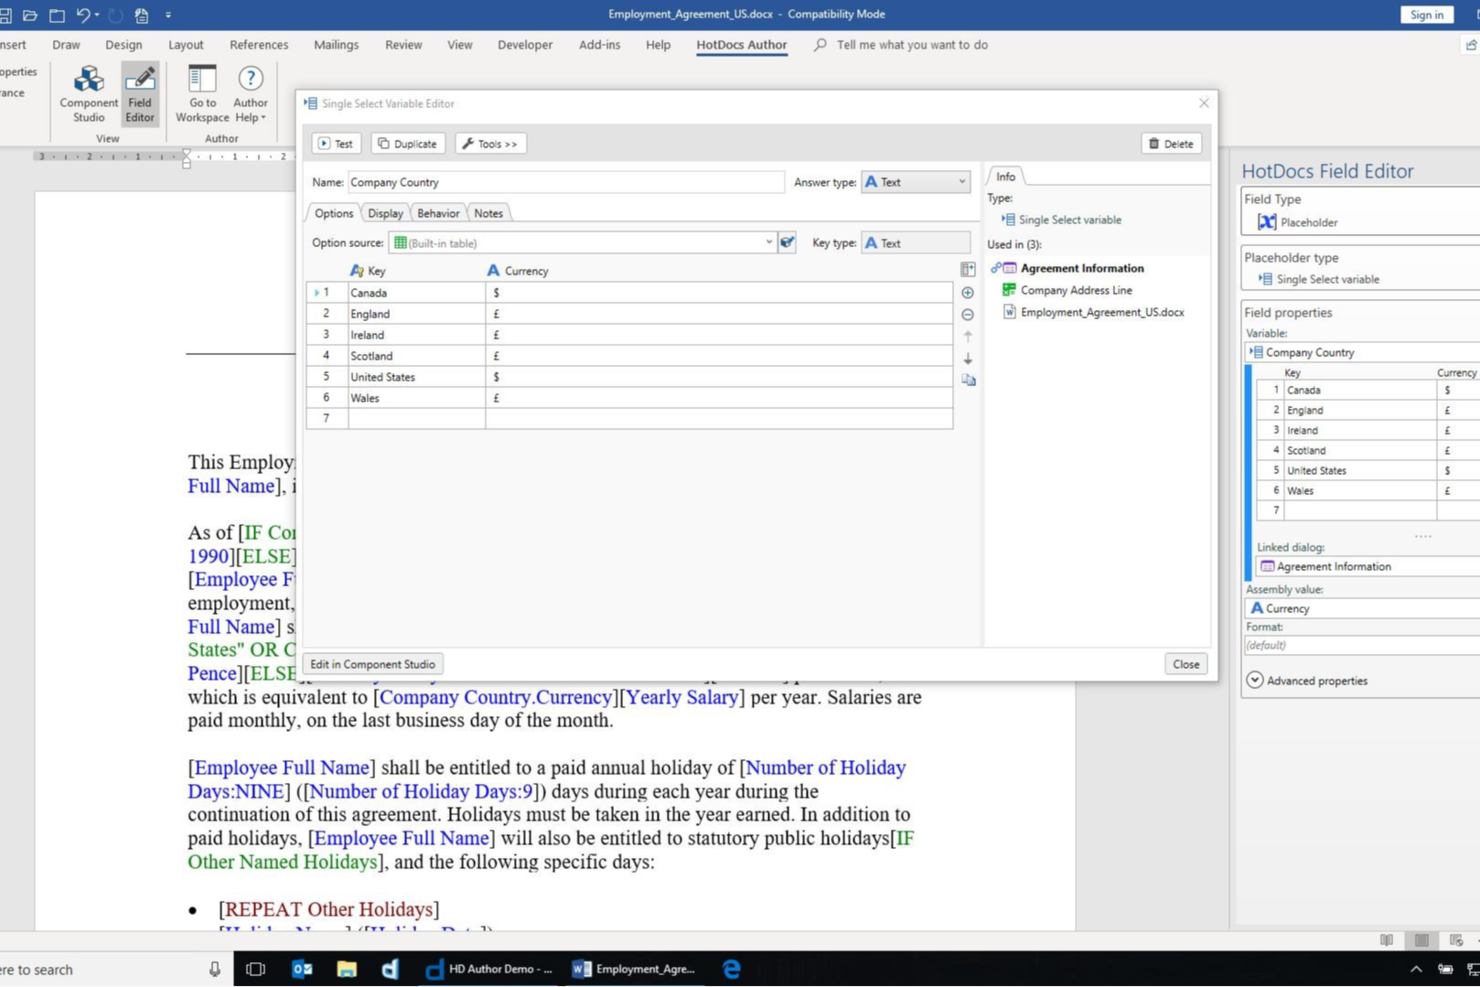The width and height of the screenshot is (1480, 987).
Task: Click the Edit in Component Studio button
Action: [372, 664]
